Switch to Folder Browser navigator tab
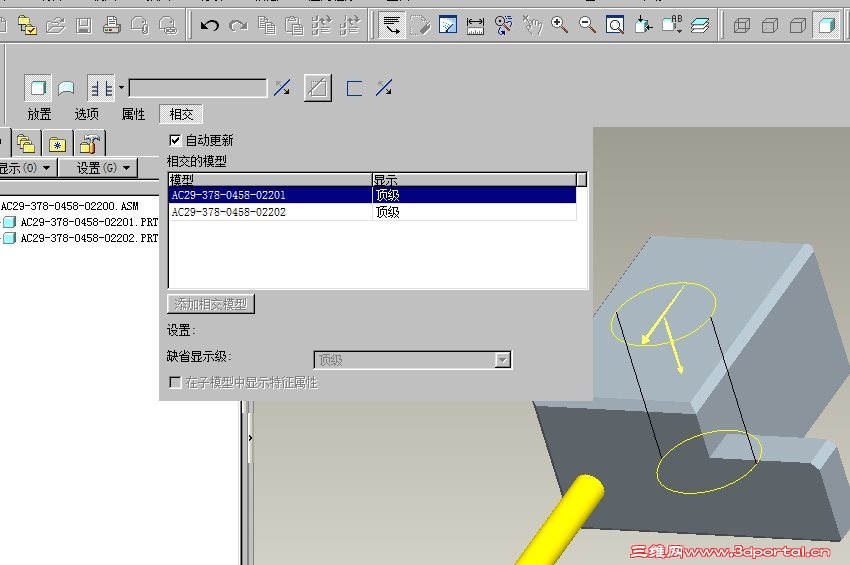 point(26,144)
